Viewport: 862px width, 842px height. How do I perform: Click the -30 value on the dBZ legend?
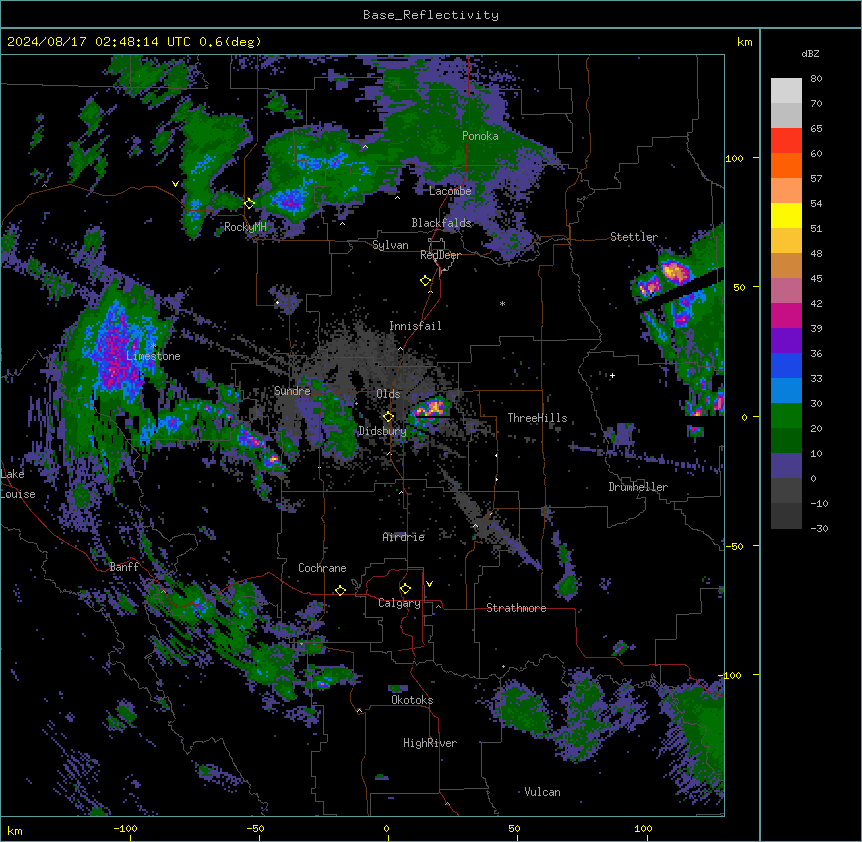click(819, 529)
